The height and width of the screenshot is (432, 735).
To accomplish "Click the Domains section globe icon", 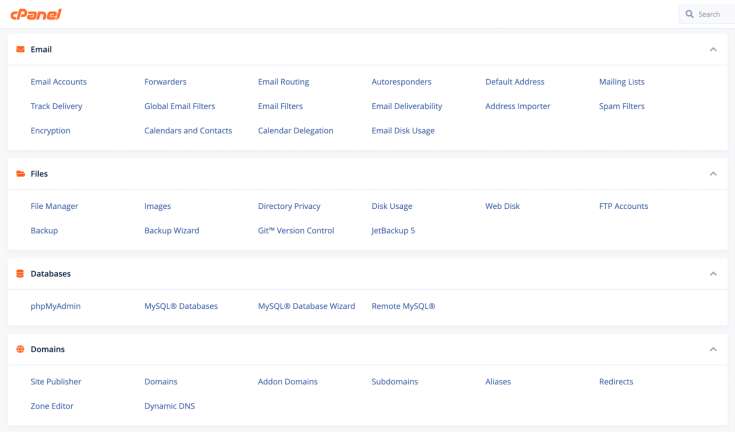I will 20,349.
